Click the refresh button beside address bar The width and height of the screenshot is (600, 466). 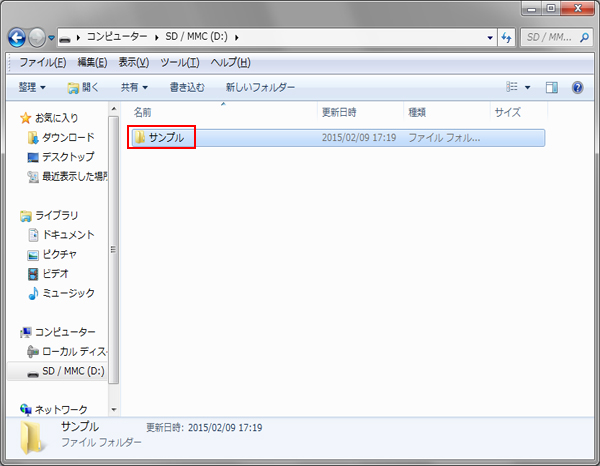pos(506,38)
